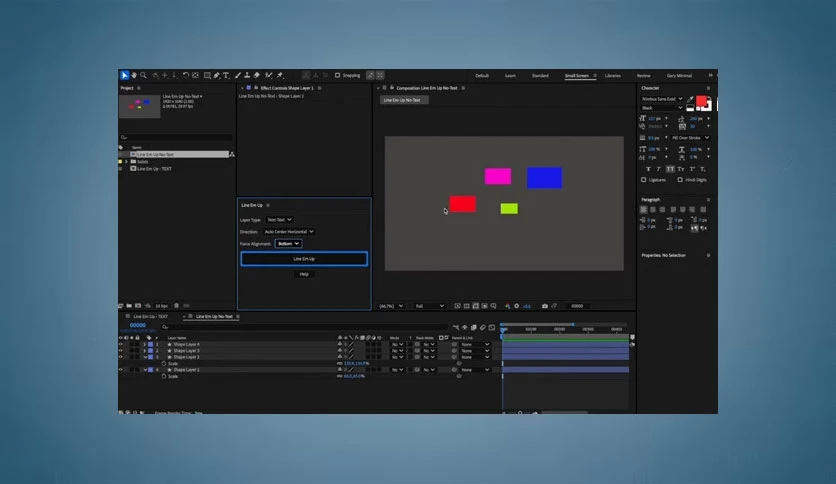Viewport: 836px width, 484px height.
Task: Switch to the Review workspace
Action: point(644,76)
